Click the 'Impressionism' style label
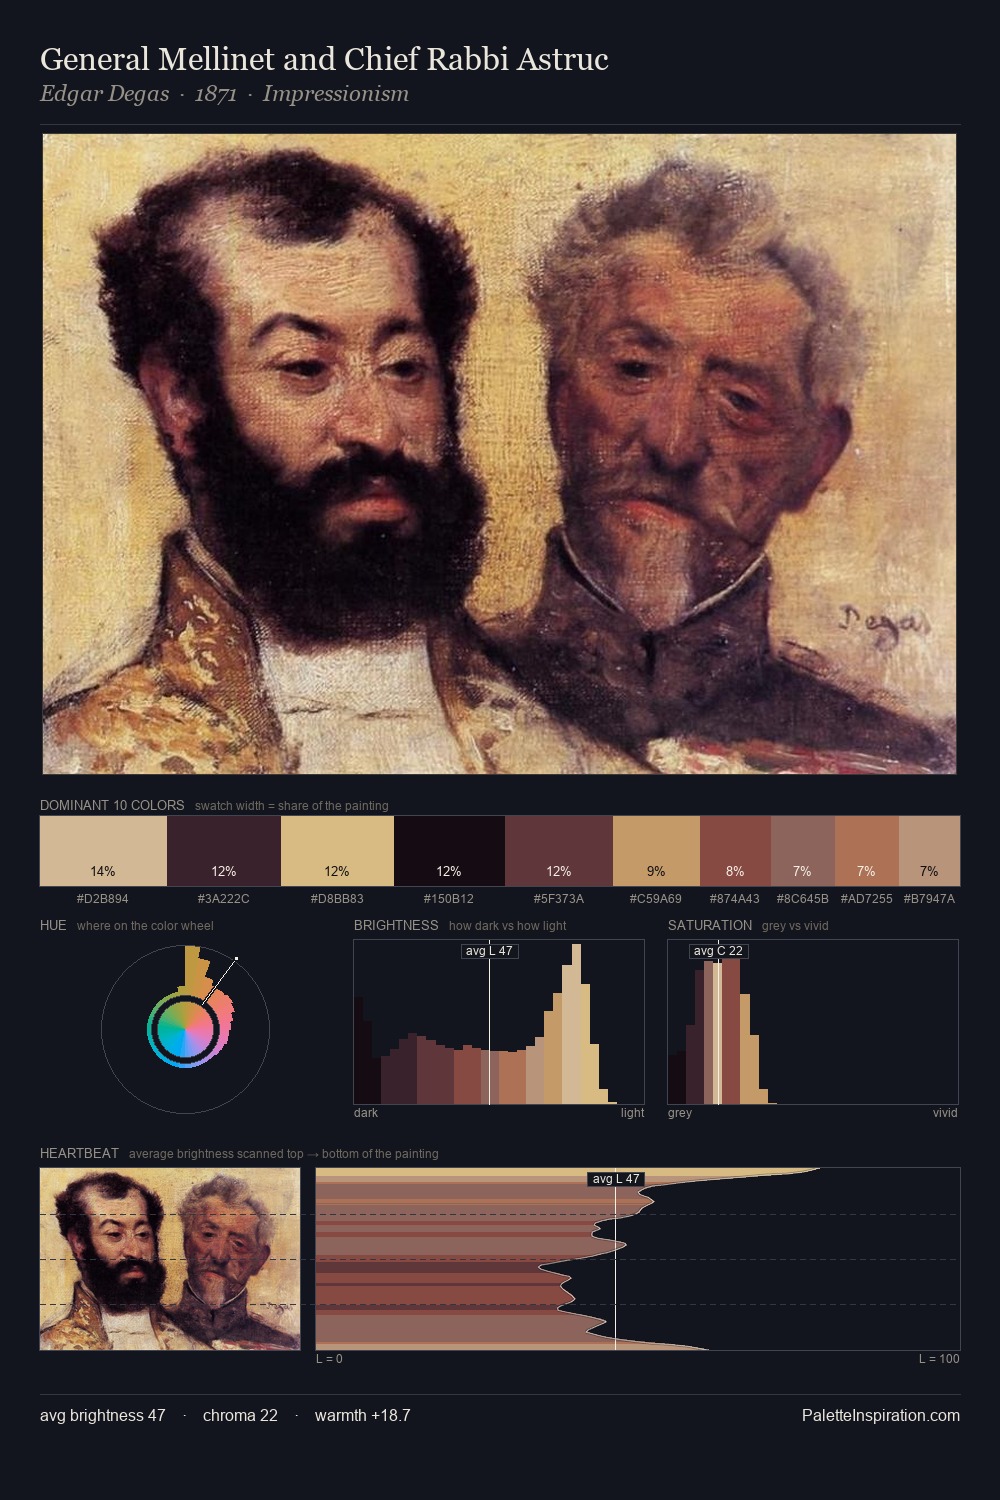Viewport: 1000px width, 1500px height. point(336,94)
